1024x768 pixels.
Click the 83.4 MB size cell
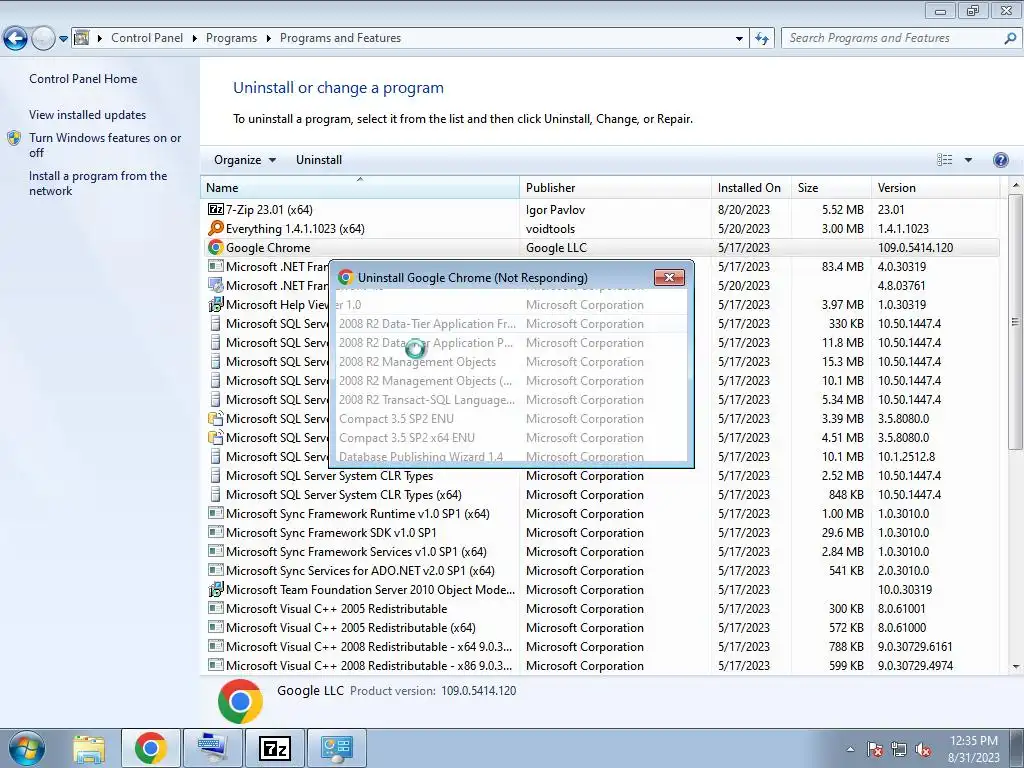(x=842, y=266)
